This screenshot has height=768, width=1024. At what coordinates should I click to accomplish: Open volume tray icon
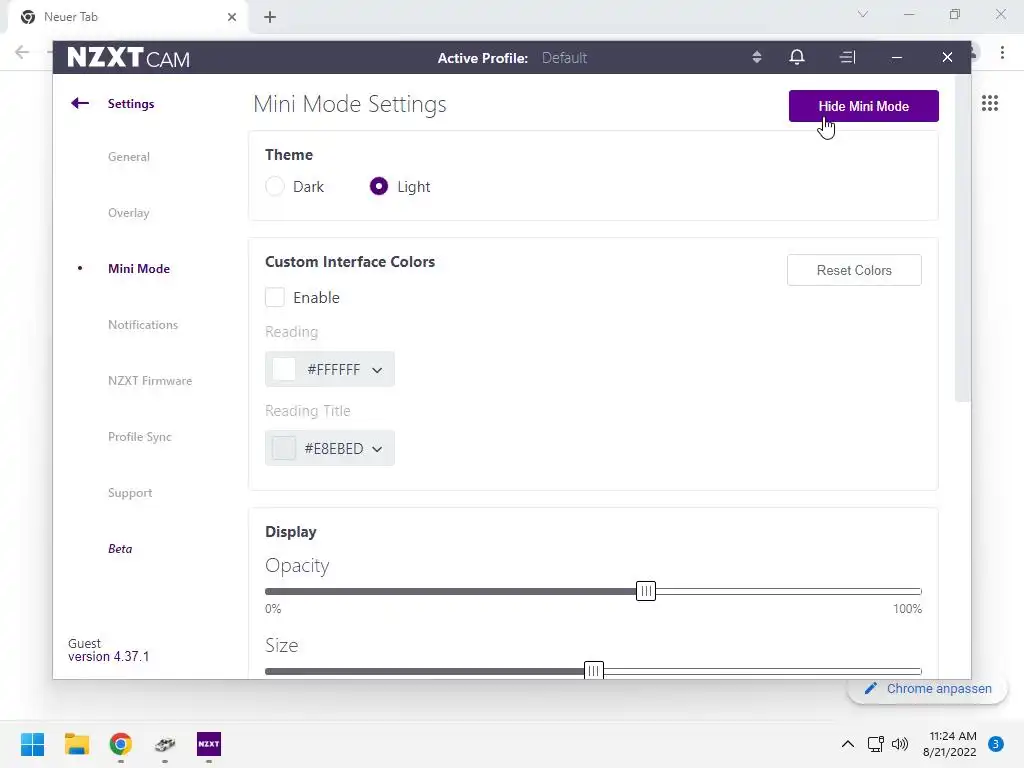900,744
